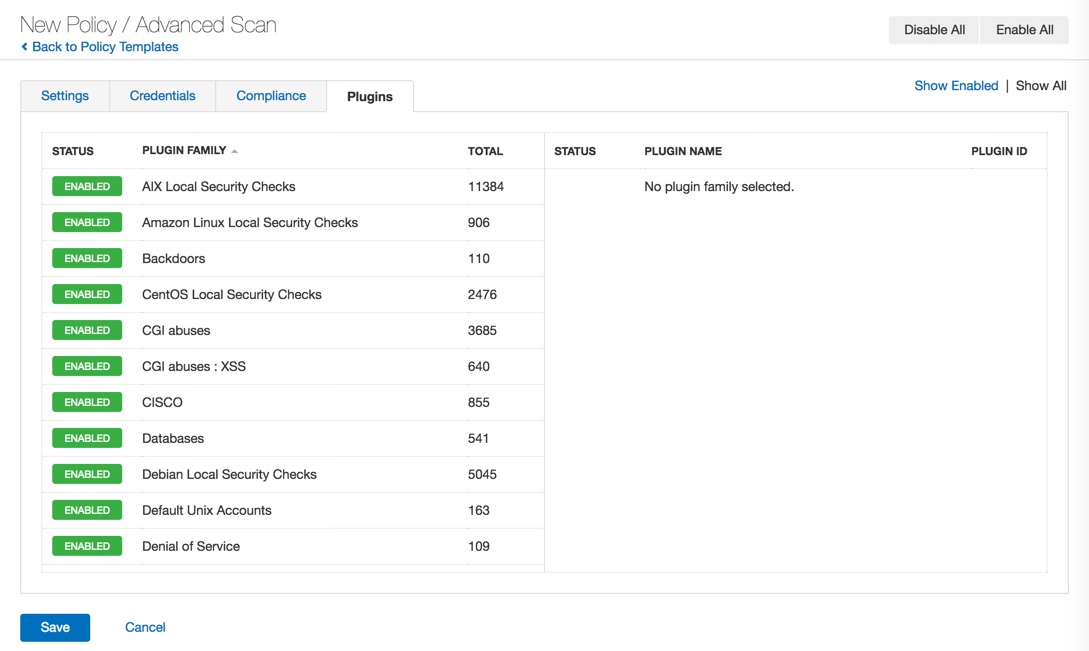The height and width of the screenshot is (651, 1089).
Task: Toggle ENABLED status for AIX Local Security Checks
Action: [x=87, y=187]
